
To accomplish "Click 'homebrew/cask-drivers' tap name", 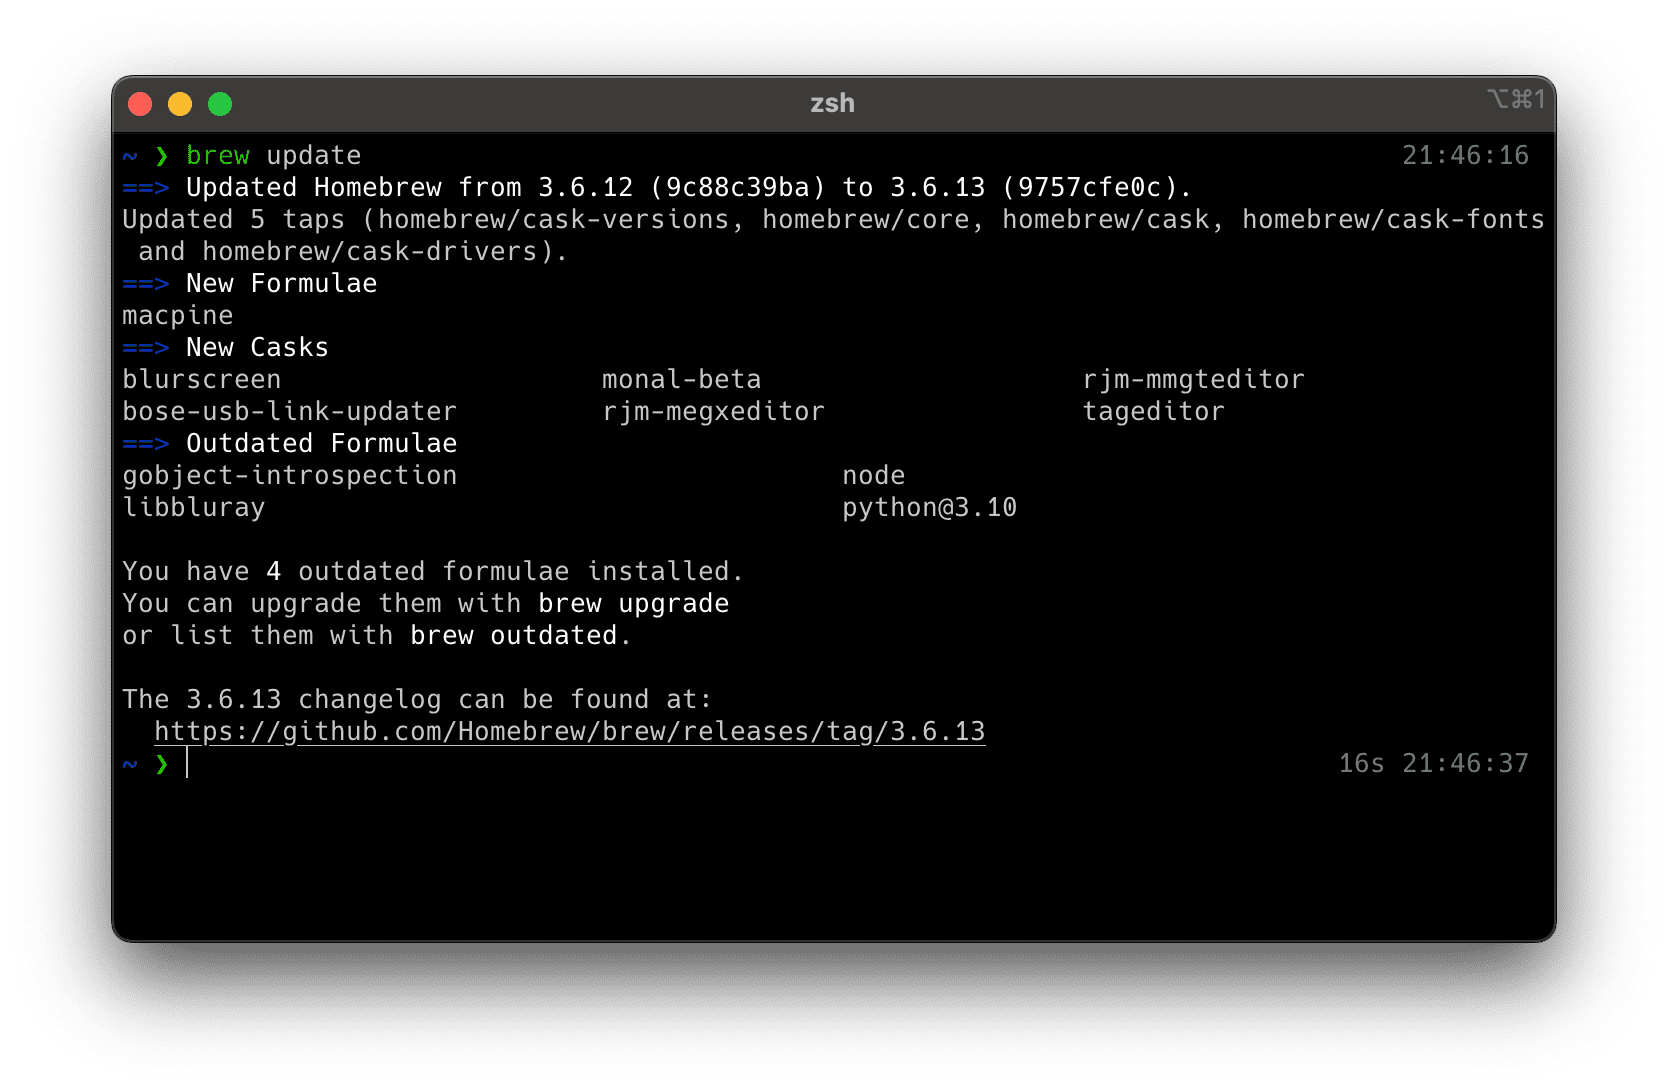I will [x=370, y=251].
